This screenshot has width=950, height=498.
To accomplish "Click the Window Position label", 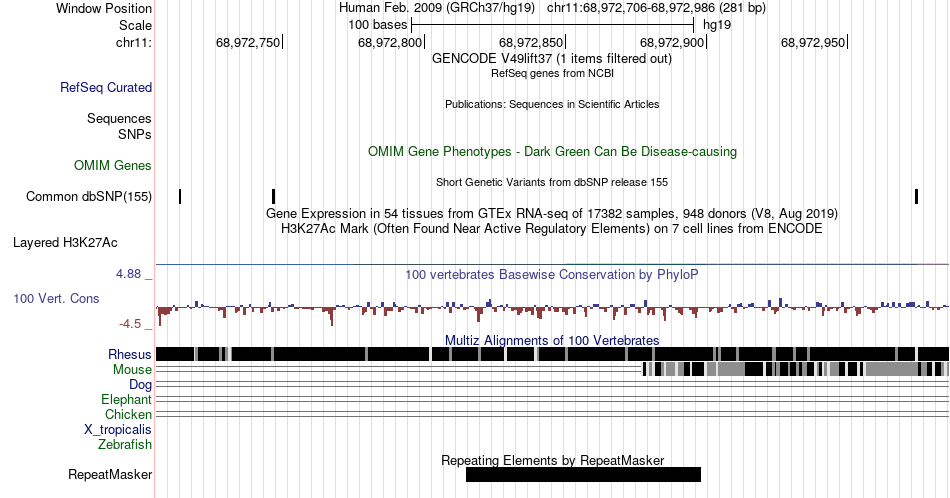I will tap(104, 8).
